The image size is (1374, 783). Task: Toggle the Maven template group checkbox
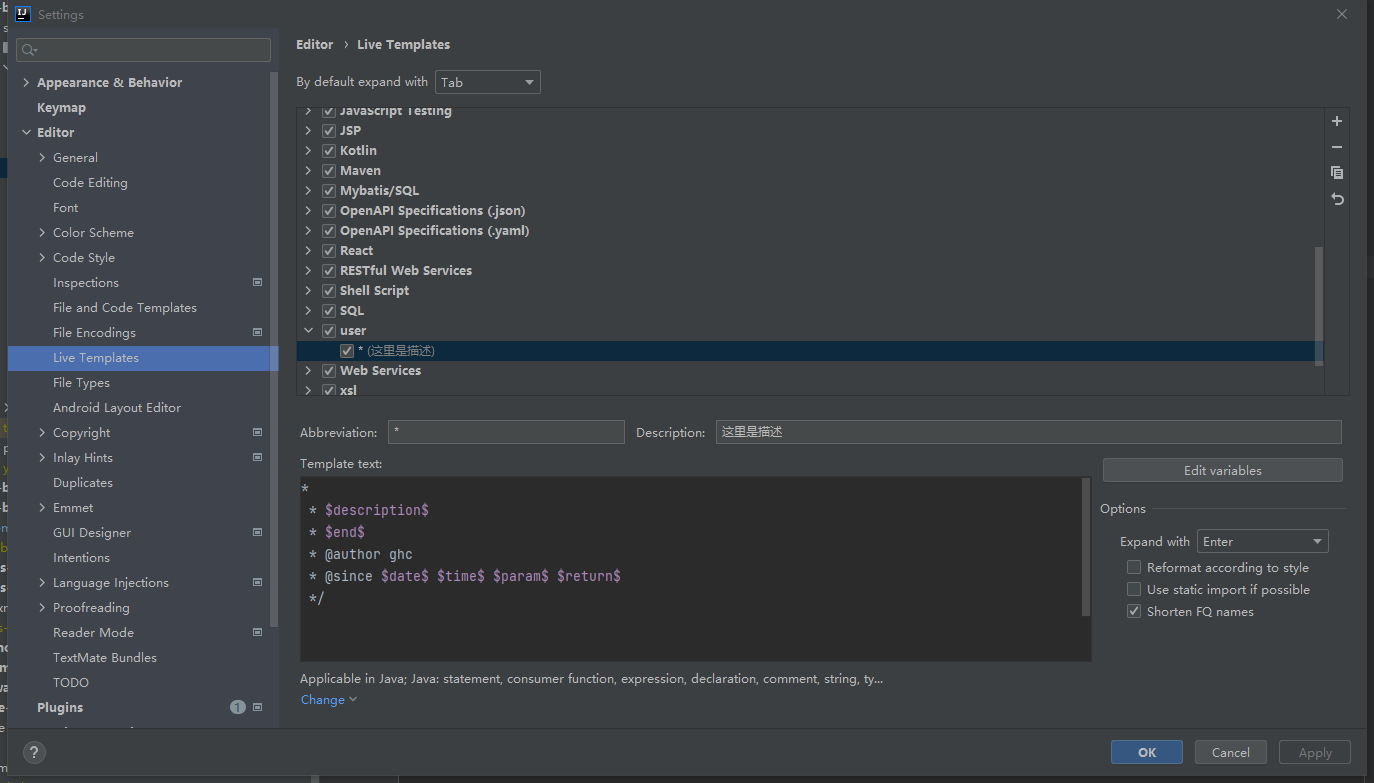(x=328, y=171)
